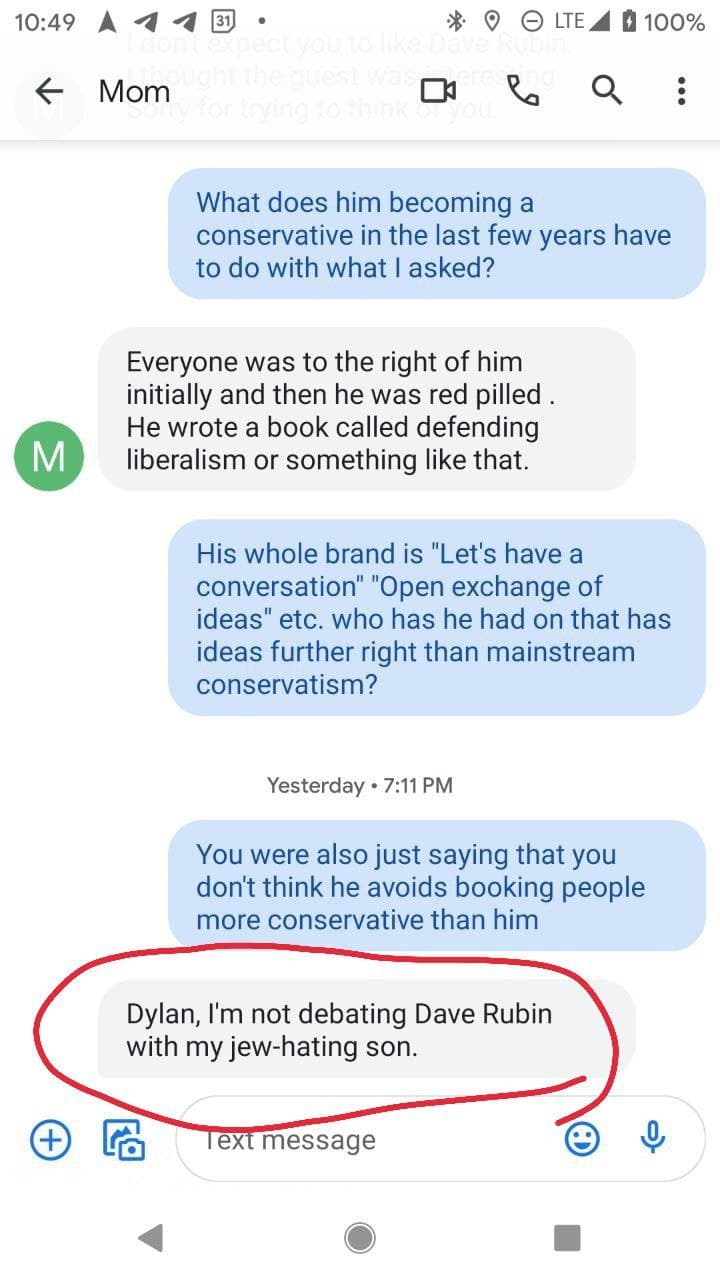This screenshot has height=1280, width=720.
Task: Tap Mom's green M avatar
Action: [48, 456]
